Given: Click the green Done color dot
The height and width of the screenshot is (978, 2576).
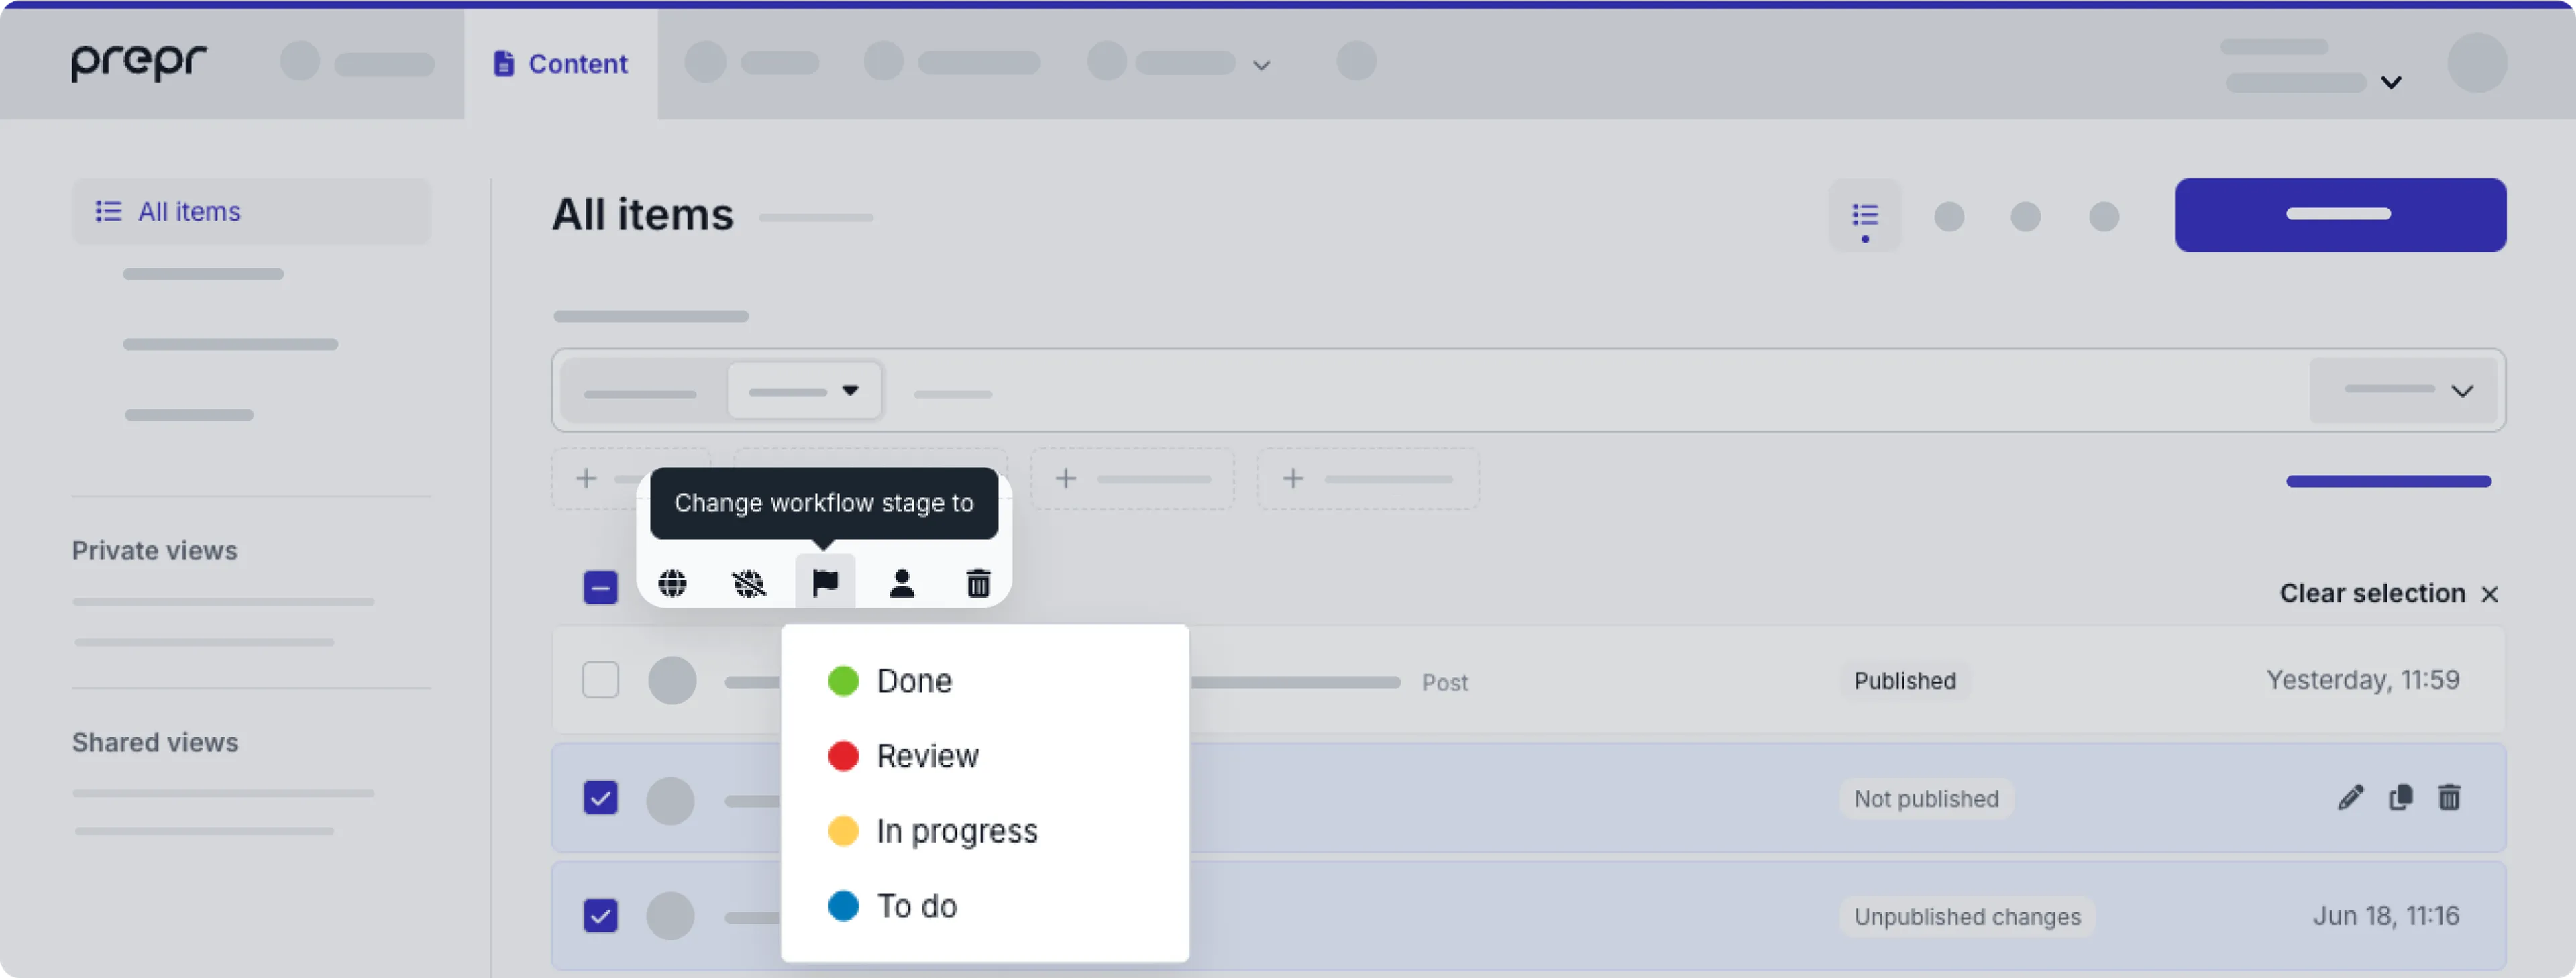Looking at the screenshot, I should (x=843, y=681).
